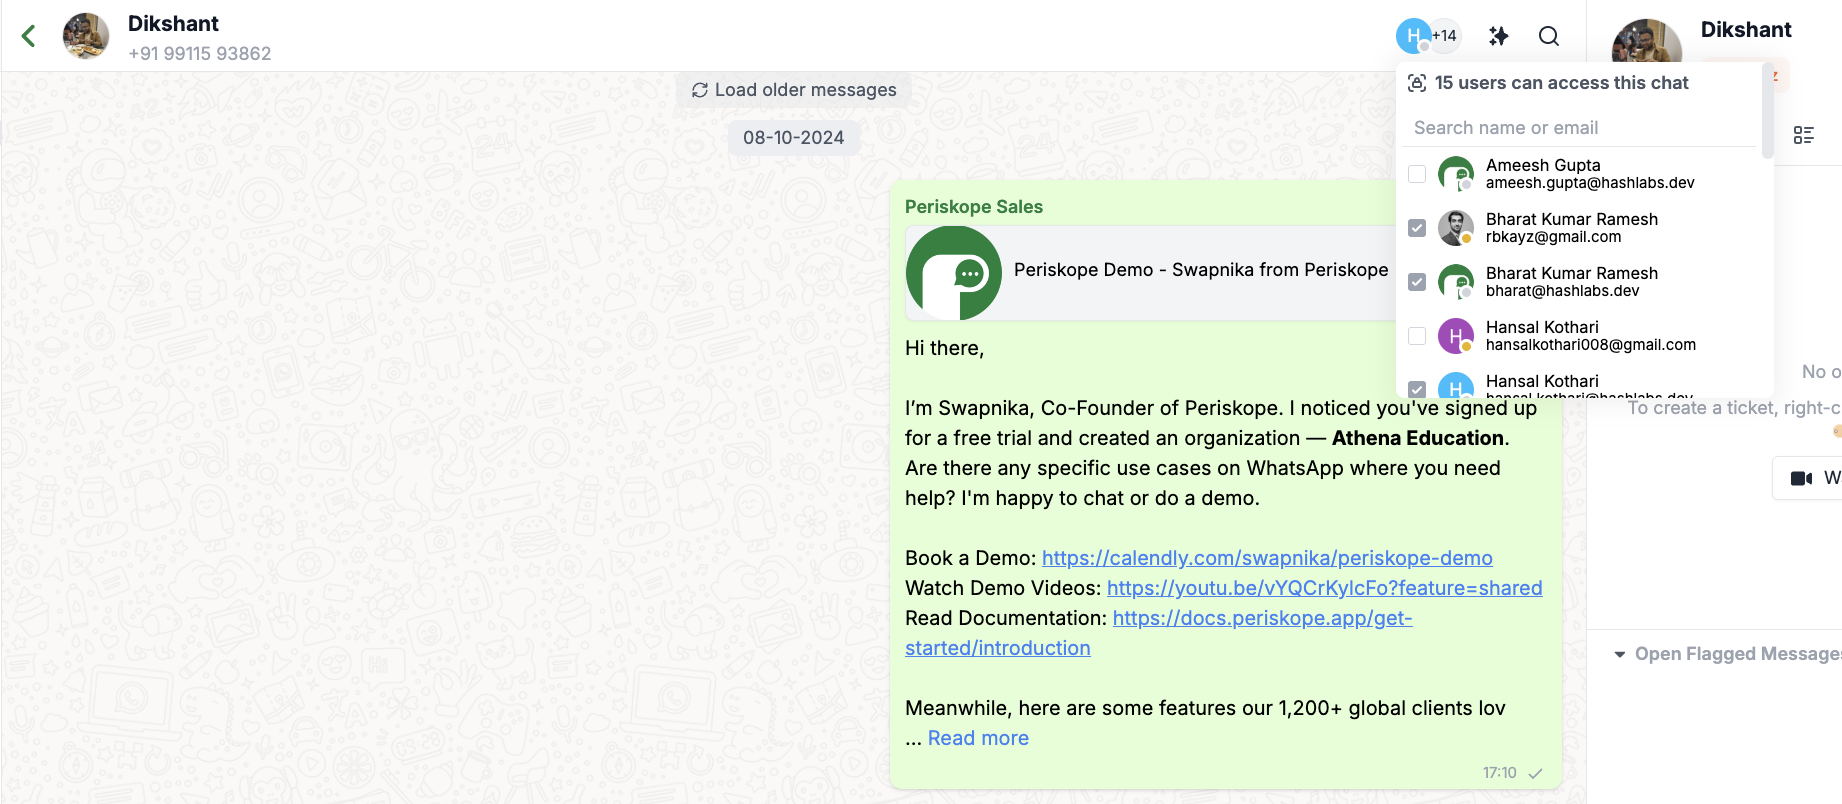Click Dikshant name in right panel
The height and width of the screenshot is (804, 1842).
point(1746,30)
